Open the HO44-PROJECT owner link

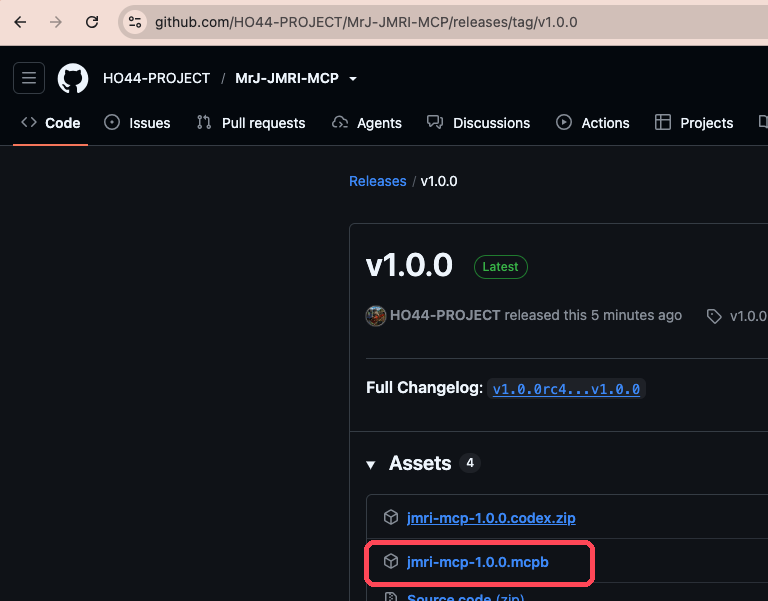156,78
